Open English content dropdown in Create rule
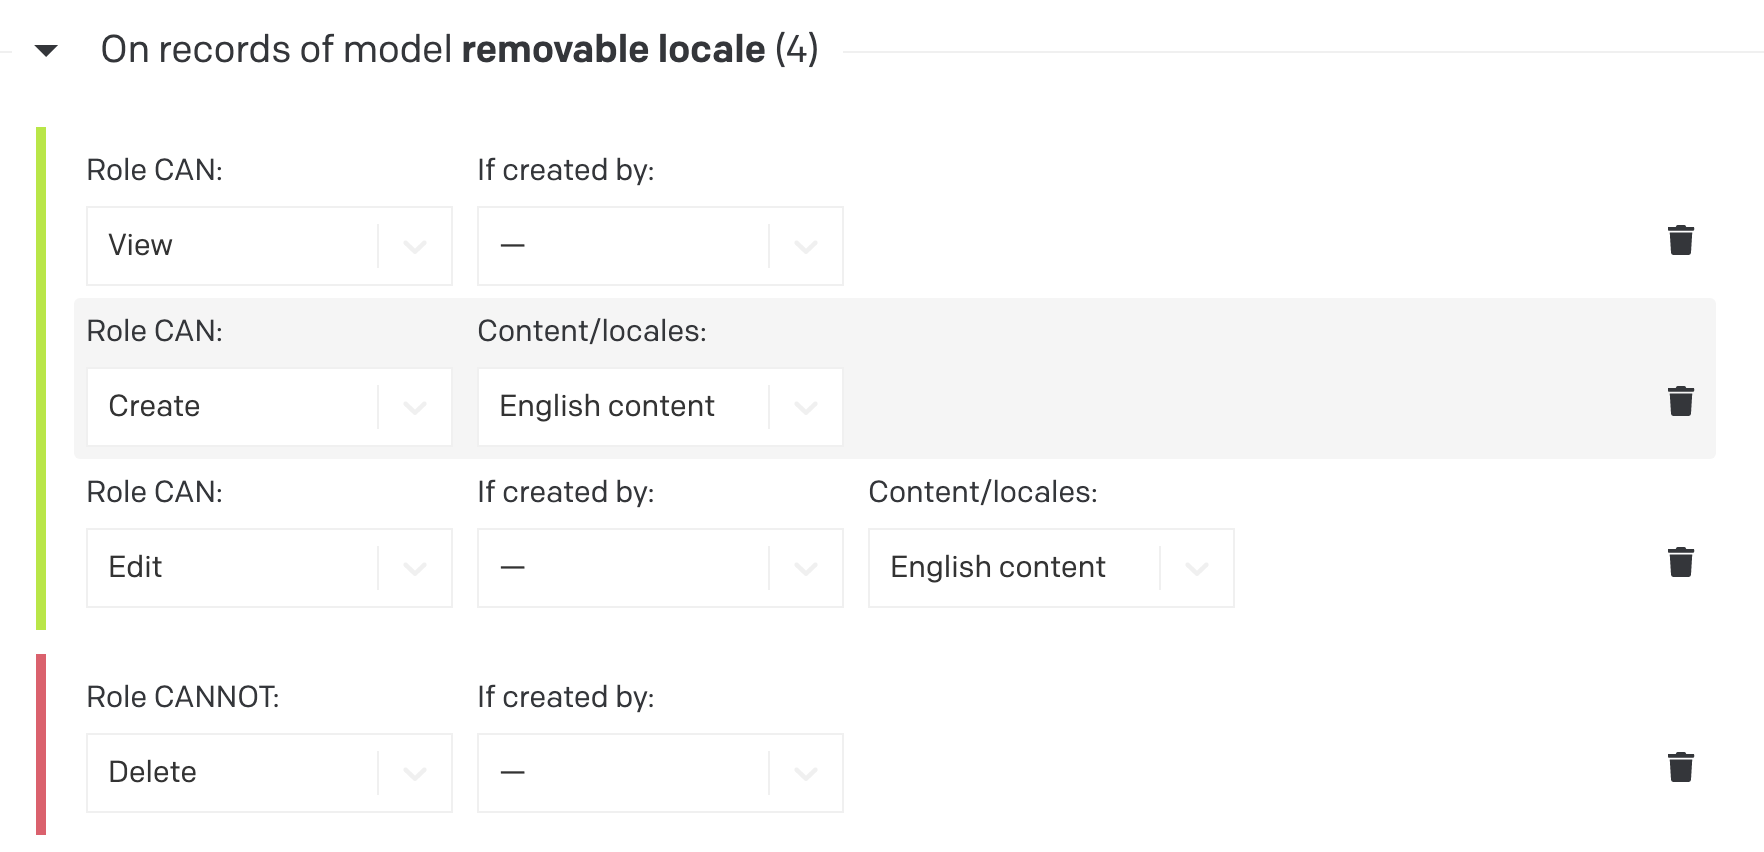This screenshot has width=1764, height=852. [x=660, y=407]
